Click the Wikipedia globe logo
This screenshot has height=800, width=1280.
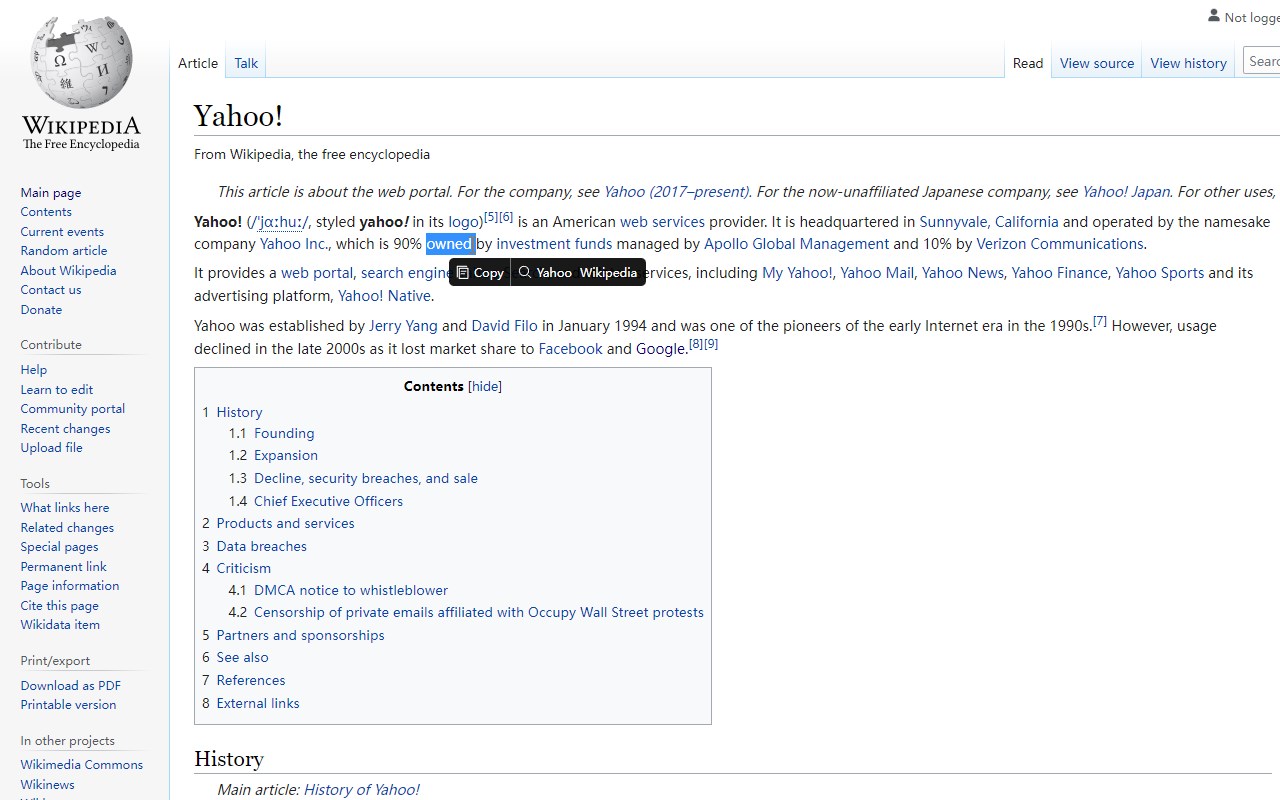(x=81, y=62)
